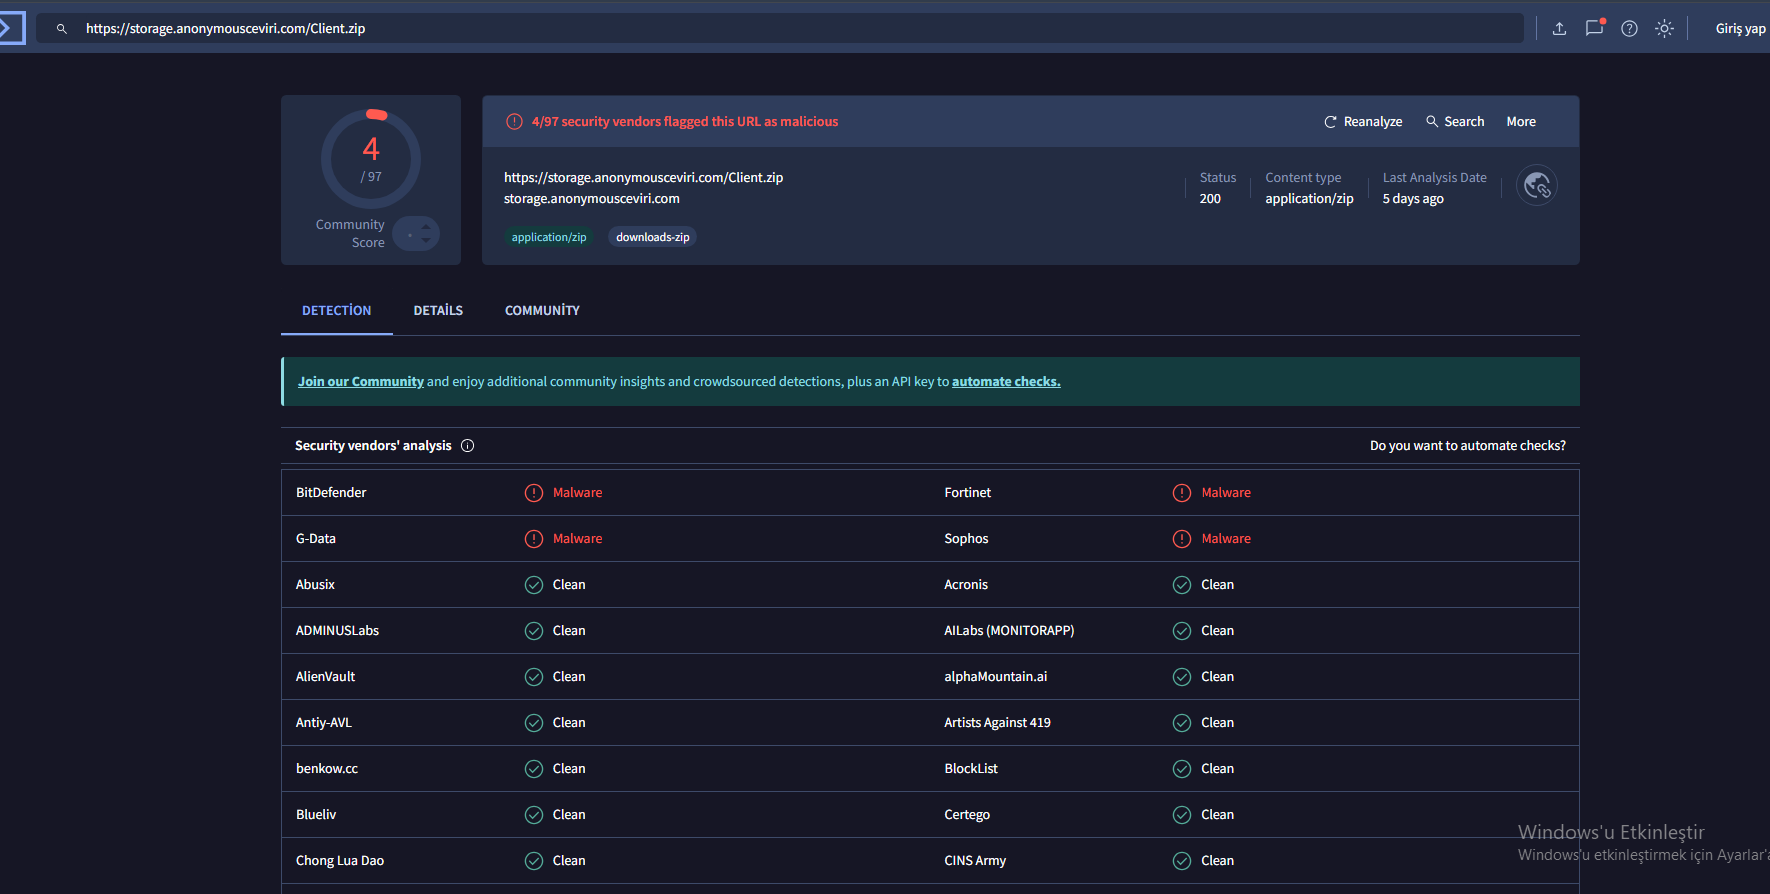The image size is (1770, 894).
Task: Click the info icon beside Security vendors' analysis
Action: click(x=467, y=446)
